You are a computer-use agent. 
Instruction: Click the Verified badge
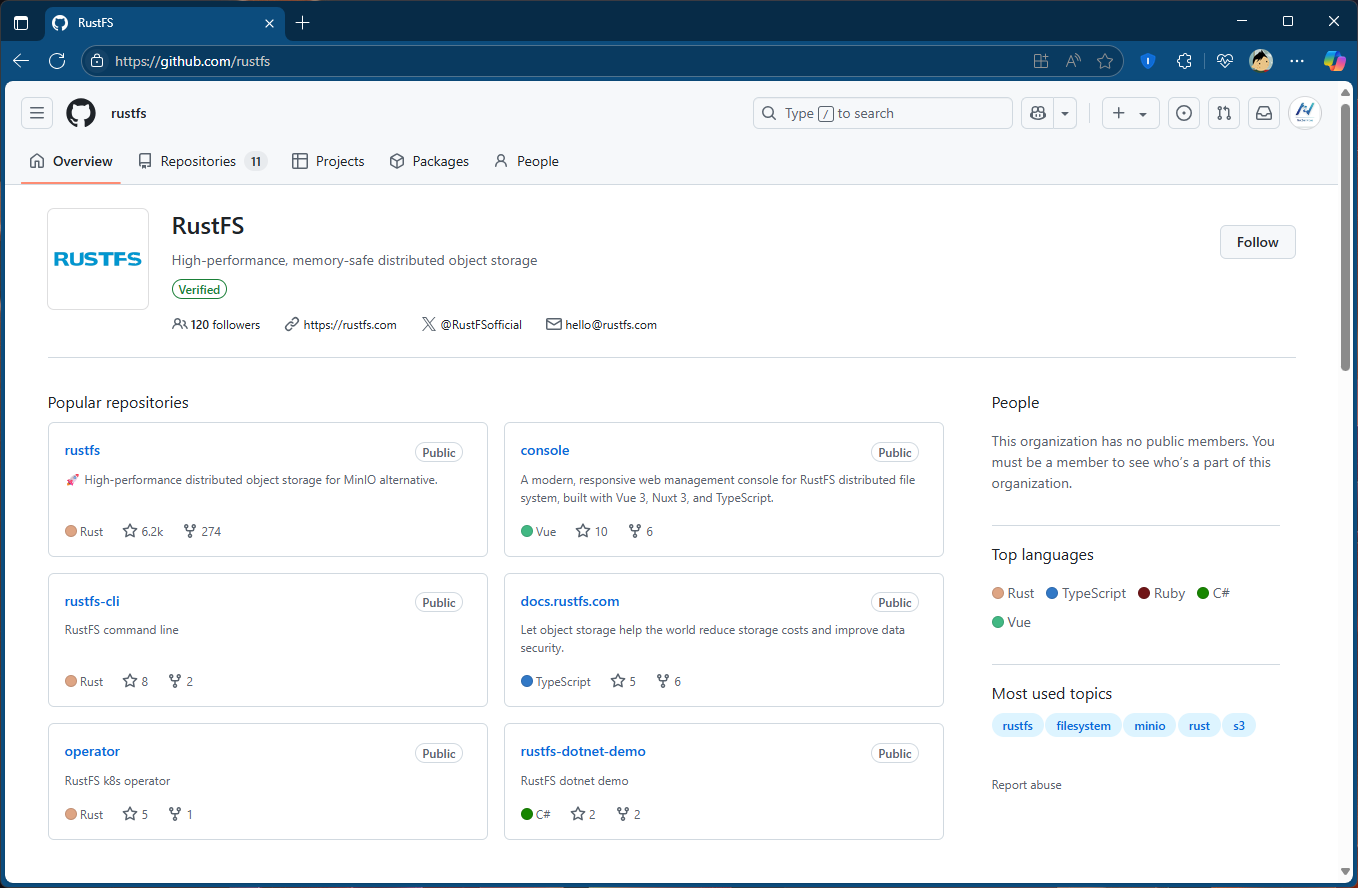pos(200,289)
